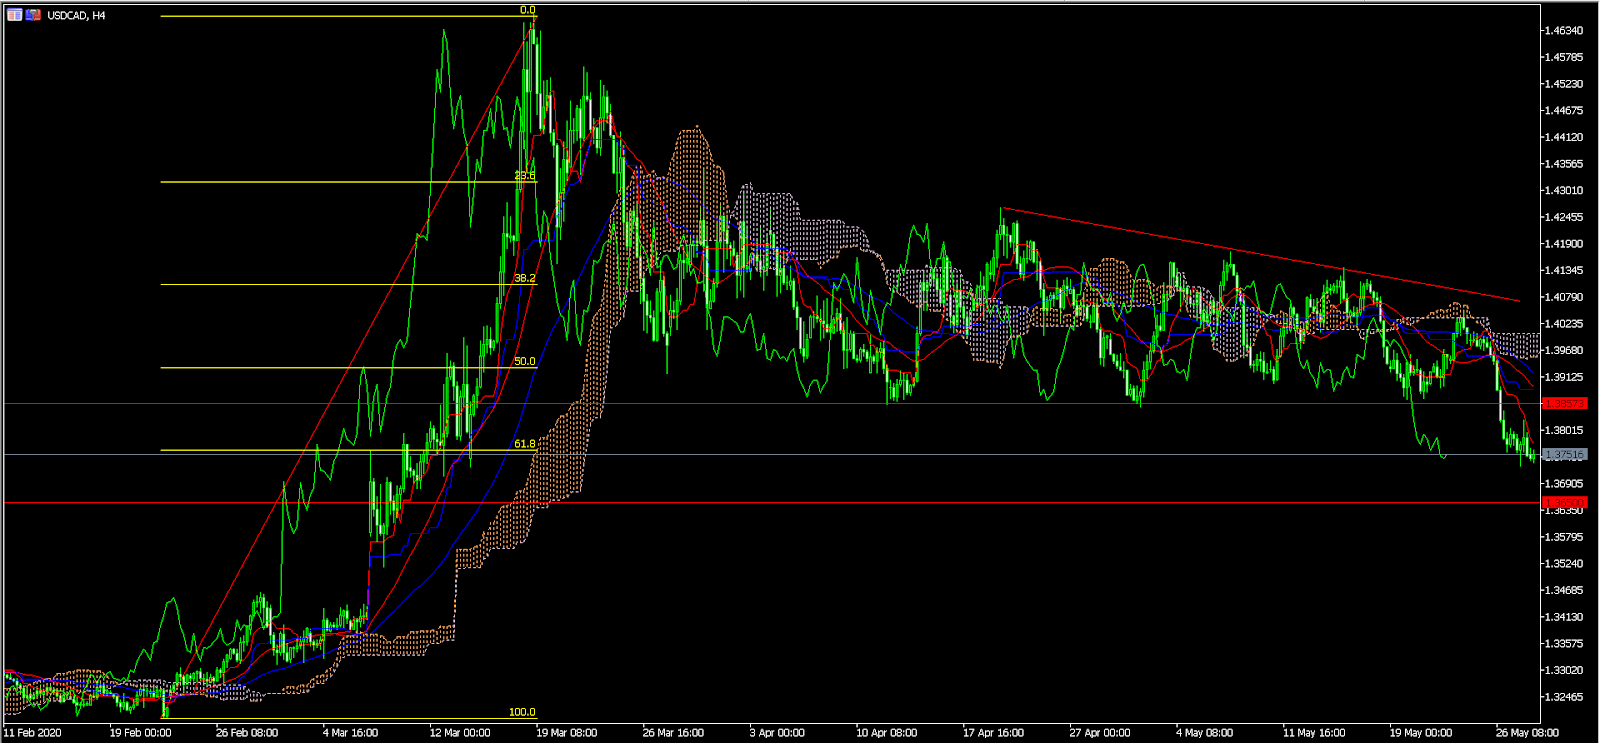Select the red 1.38573 price label
The height and width of the screenshot is (743, 1600).
[x=1564, y=404]
